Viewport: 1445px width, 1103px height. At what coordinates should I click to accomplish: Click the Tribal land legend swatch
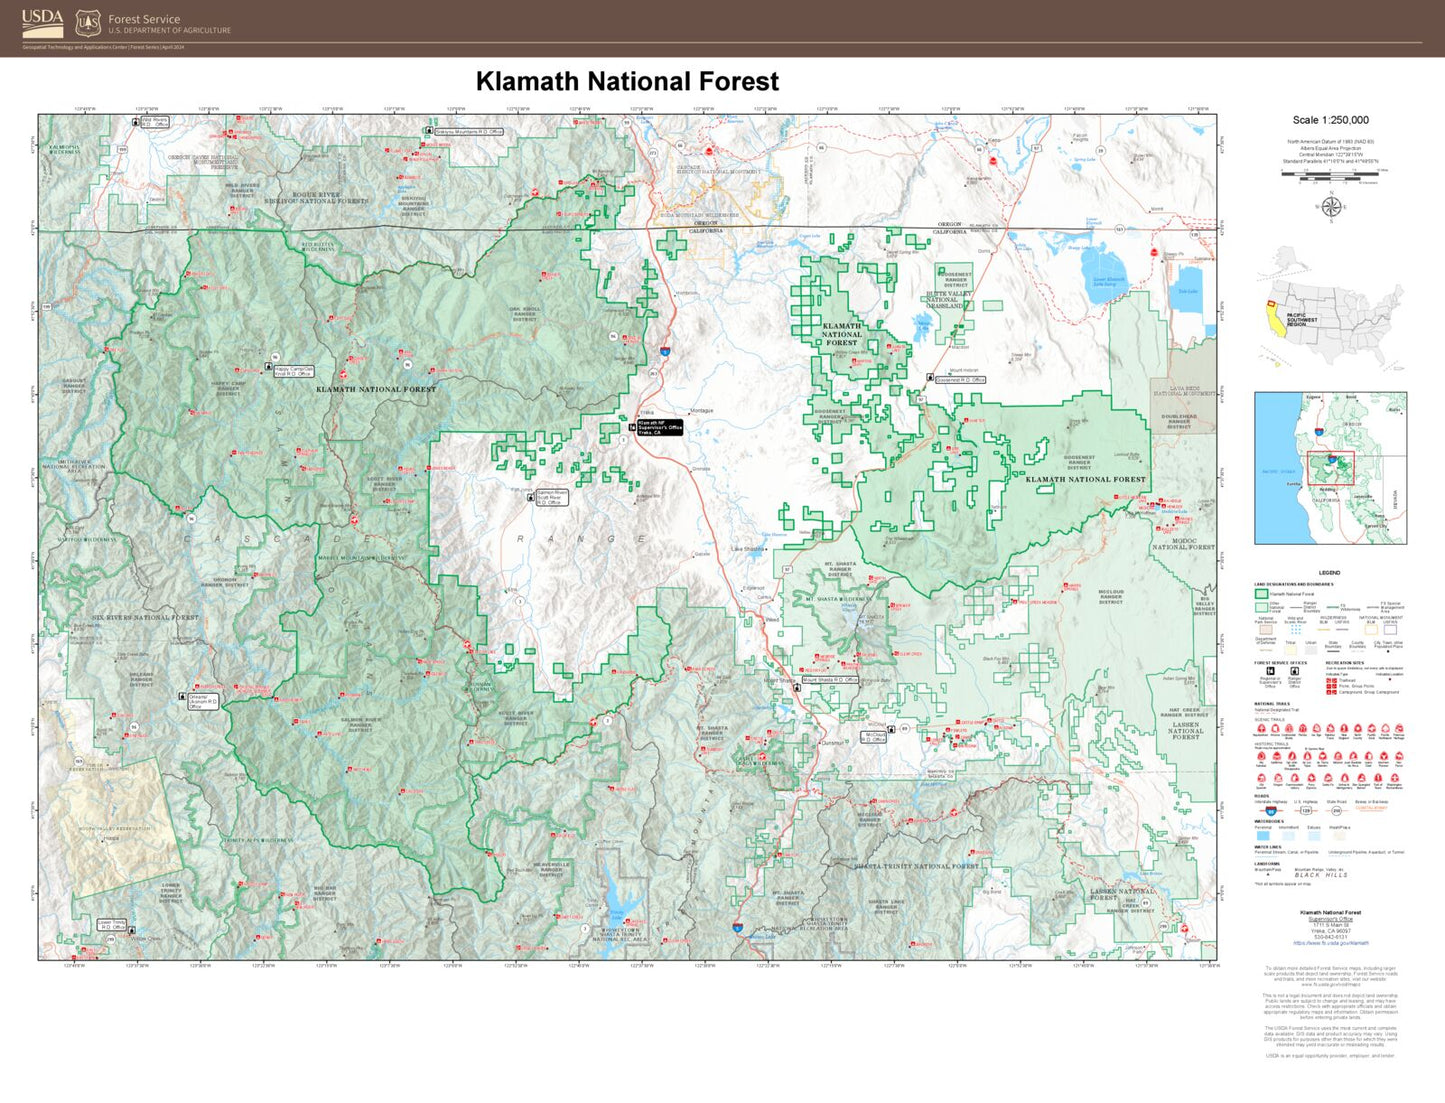tap(1290, 650)
